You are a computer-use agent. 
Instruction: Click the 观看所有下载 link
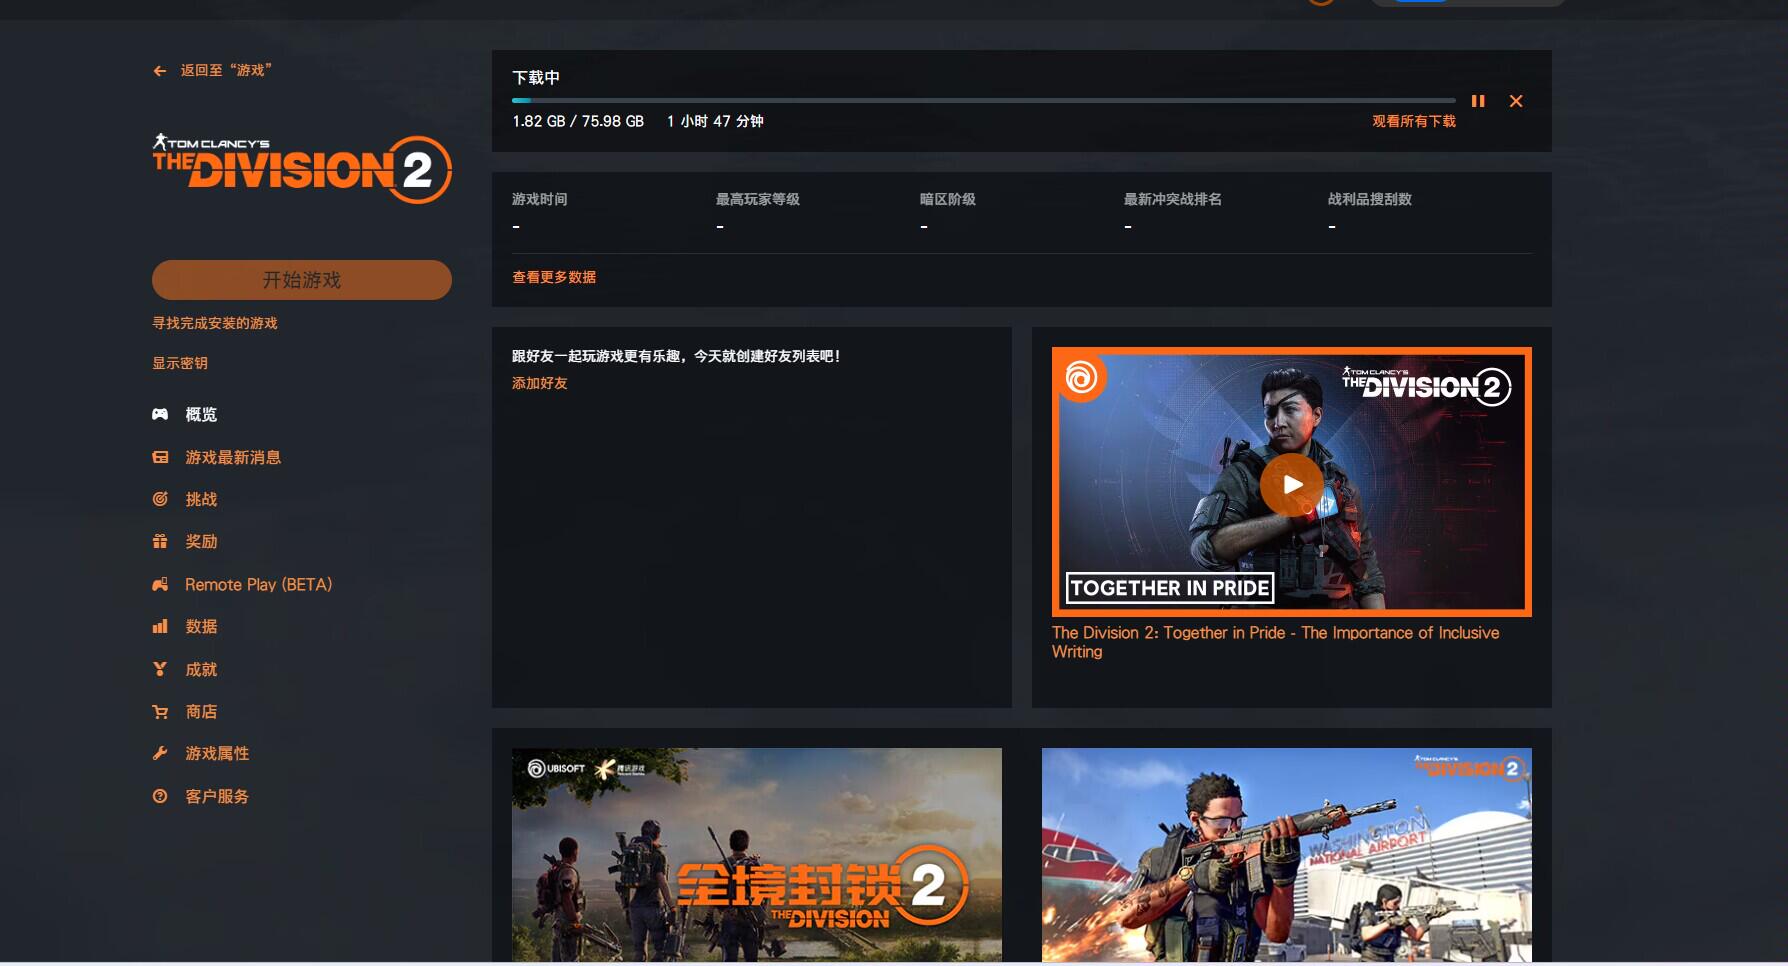(1413, 121)
